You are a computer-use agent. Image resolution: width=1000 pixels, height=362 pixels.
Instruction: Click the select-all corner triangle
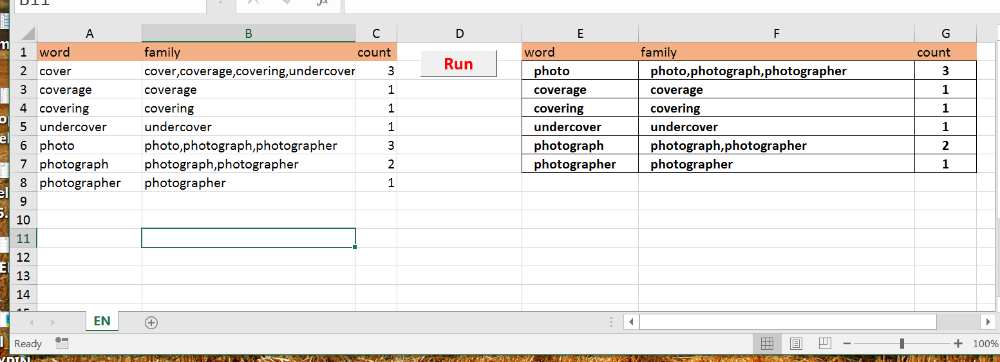pos(26,34)
